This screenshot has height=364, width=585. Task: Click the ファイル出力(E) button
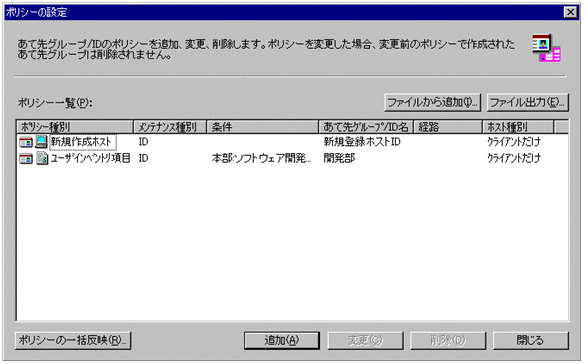(x=528, y=102)
